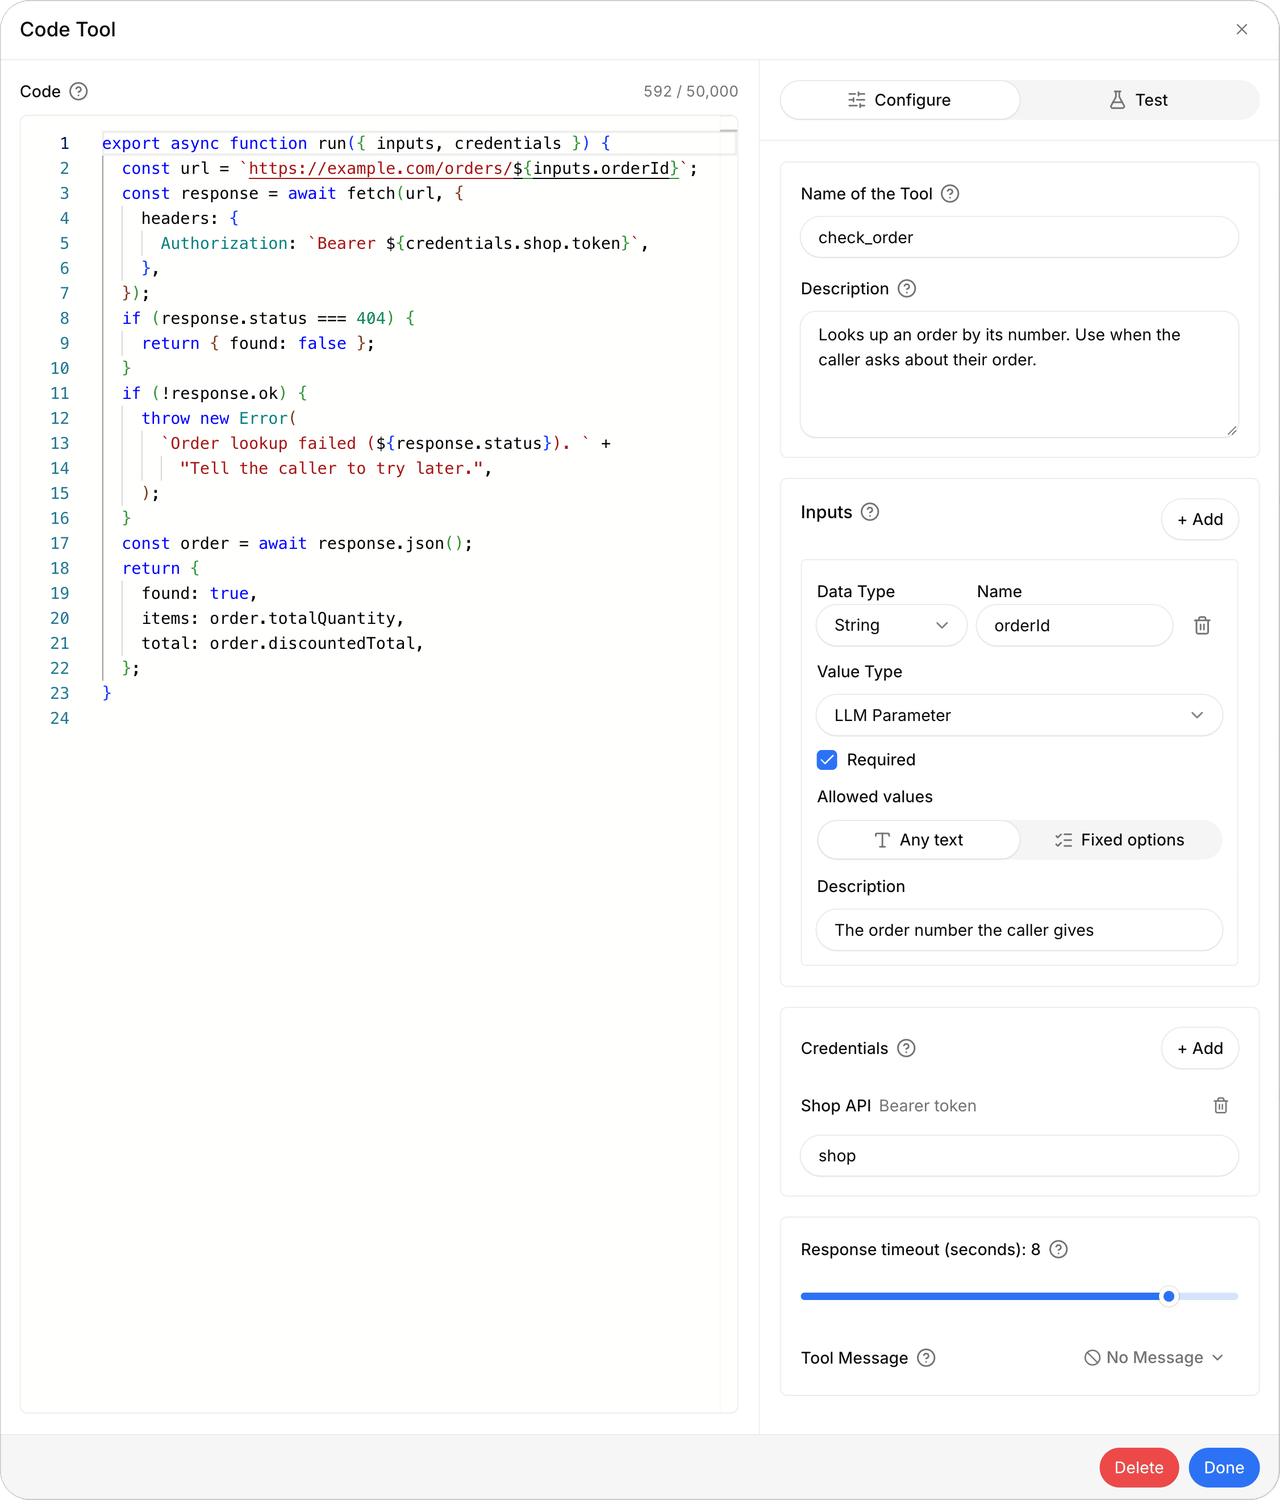Screen dimensions: 1280x1500
Task: Click line number 12 in the code gutter
Action: pyautogui.click(x=60, y=418)
